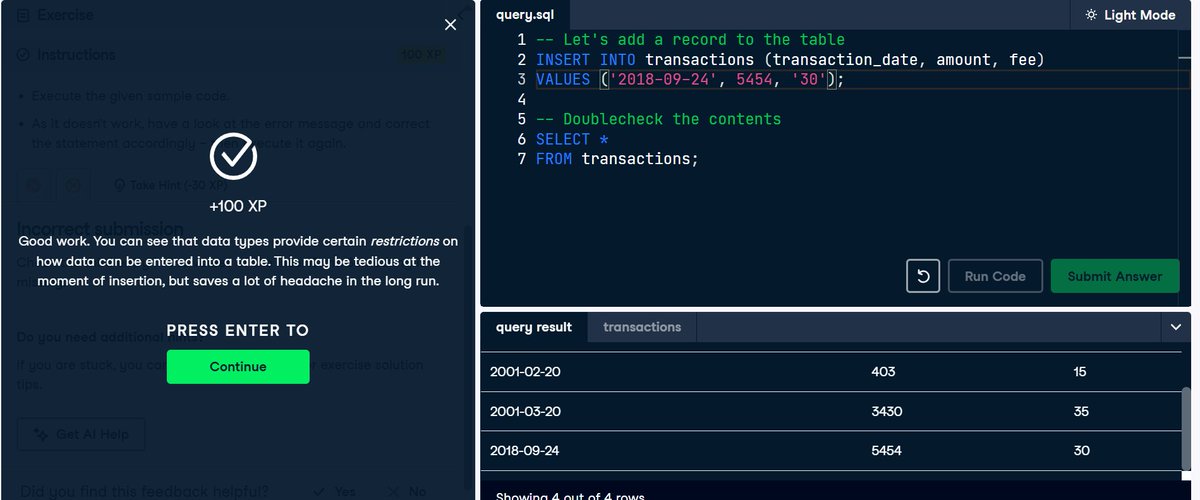Open the query result tab
Viewport: 1200px width, 500px height.
point(534,327)
